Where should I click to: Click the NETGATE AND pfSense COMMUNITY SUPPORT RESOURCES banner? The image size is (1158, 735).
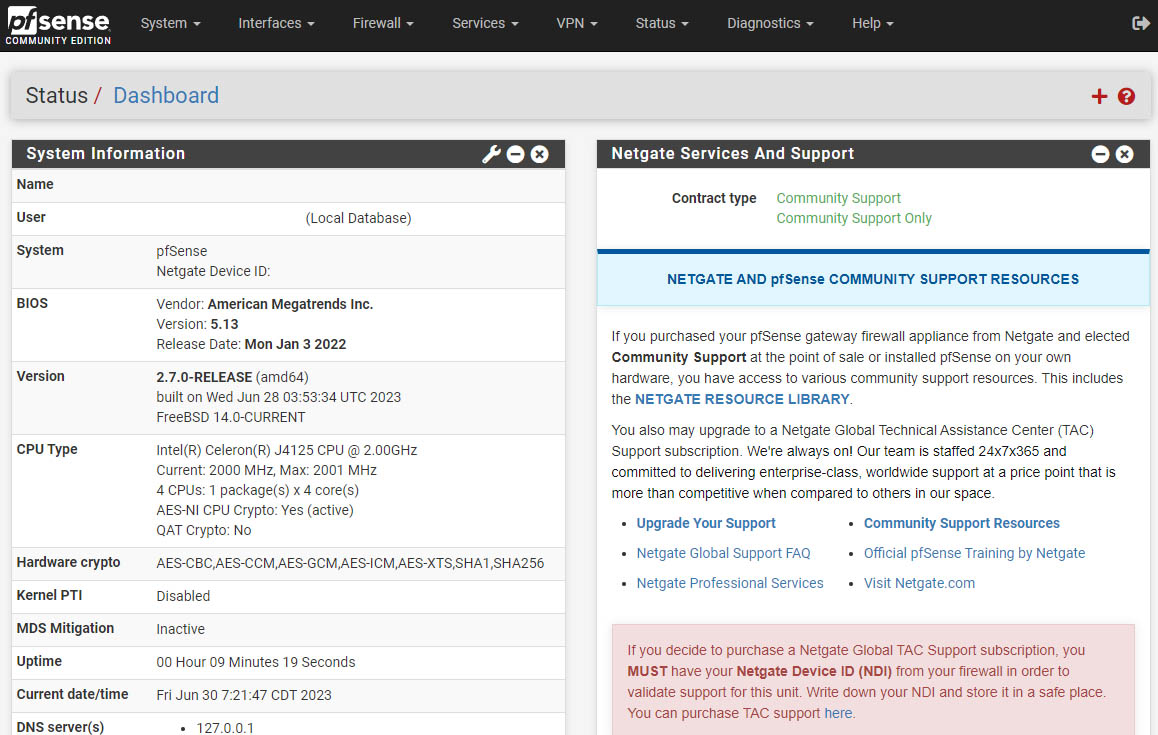(873, 279)
